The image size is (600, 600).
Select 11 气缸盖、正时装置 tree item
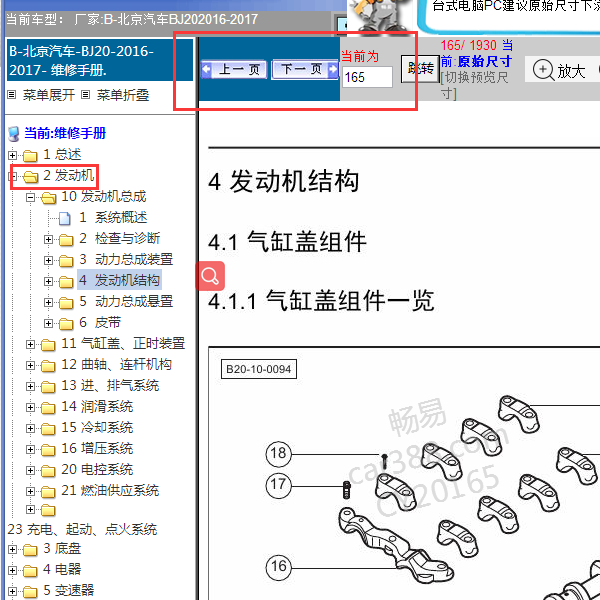pos(123,343)
